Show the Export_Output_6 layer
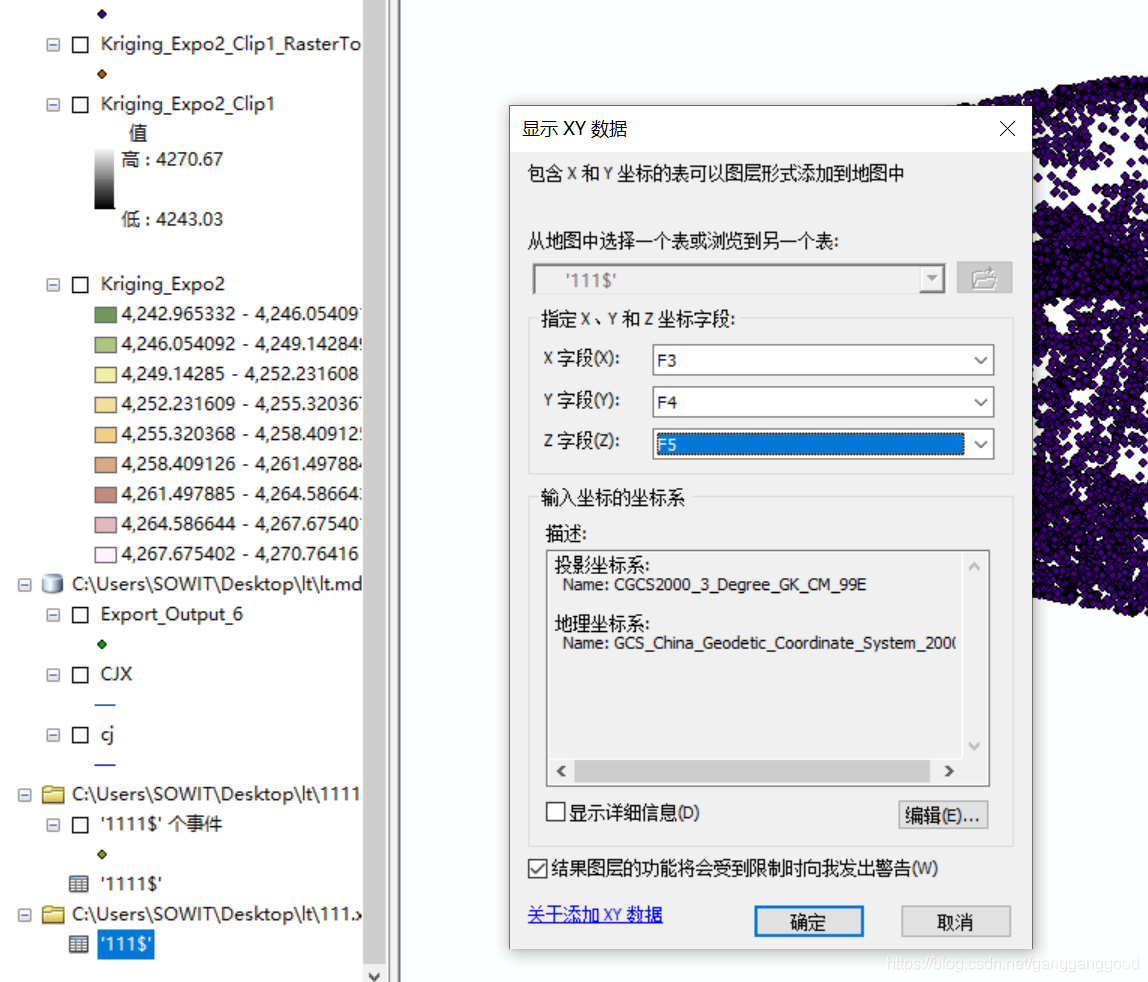This screenshot has height=982, width=1148. pyautogui.click(x=81, y=615)
